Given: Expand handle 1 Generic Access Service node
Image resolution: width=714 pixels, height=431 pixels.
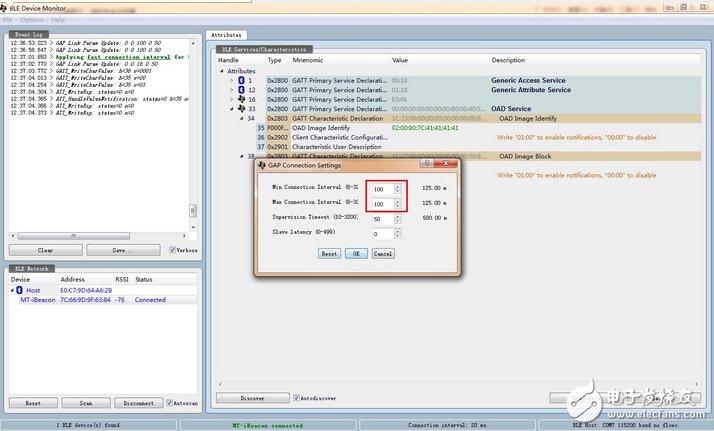Looking at the screenshot, I should [231, 80].
